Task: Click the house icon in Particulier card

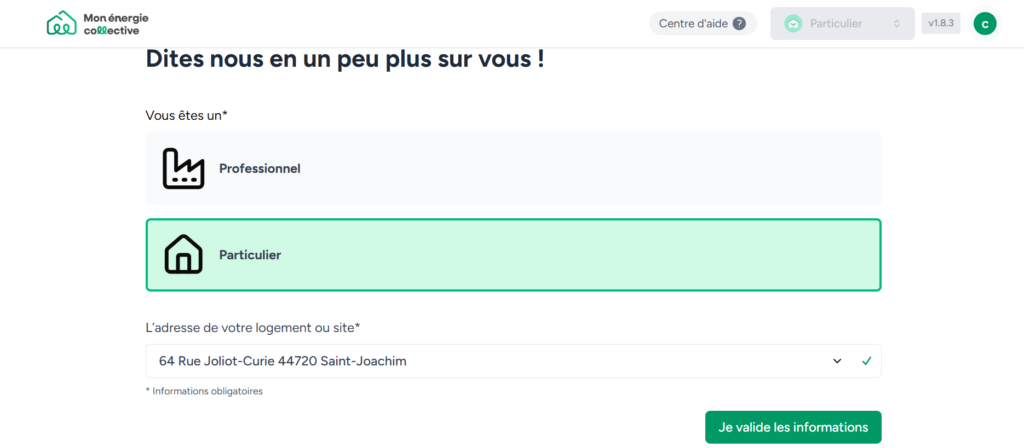Action: pos(183,255)
